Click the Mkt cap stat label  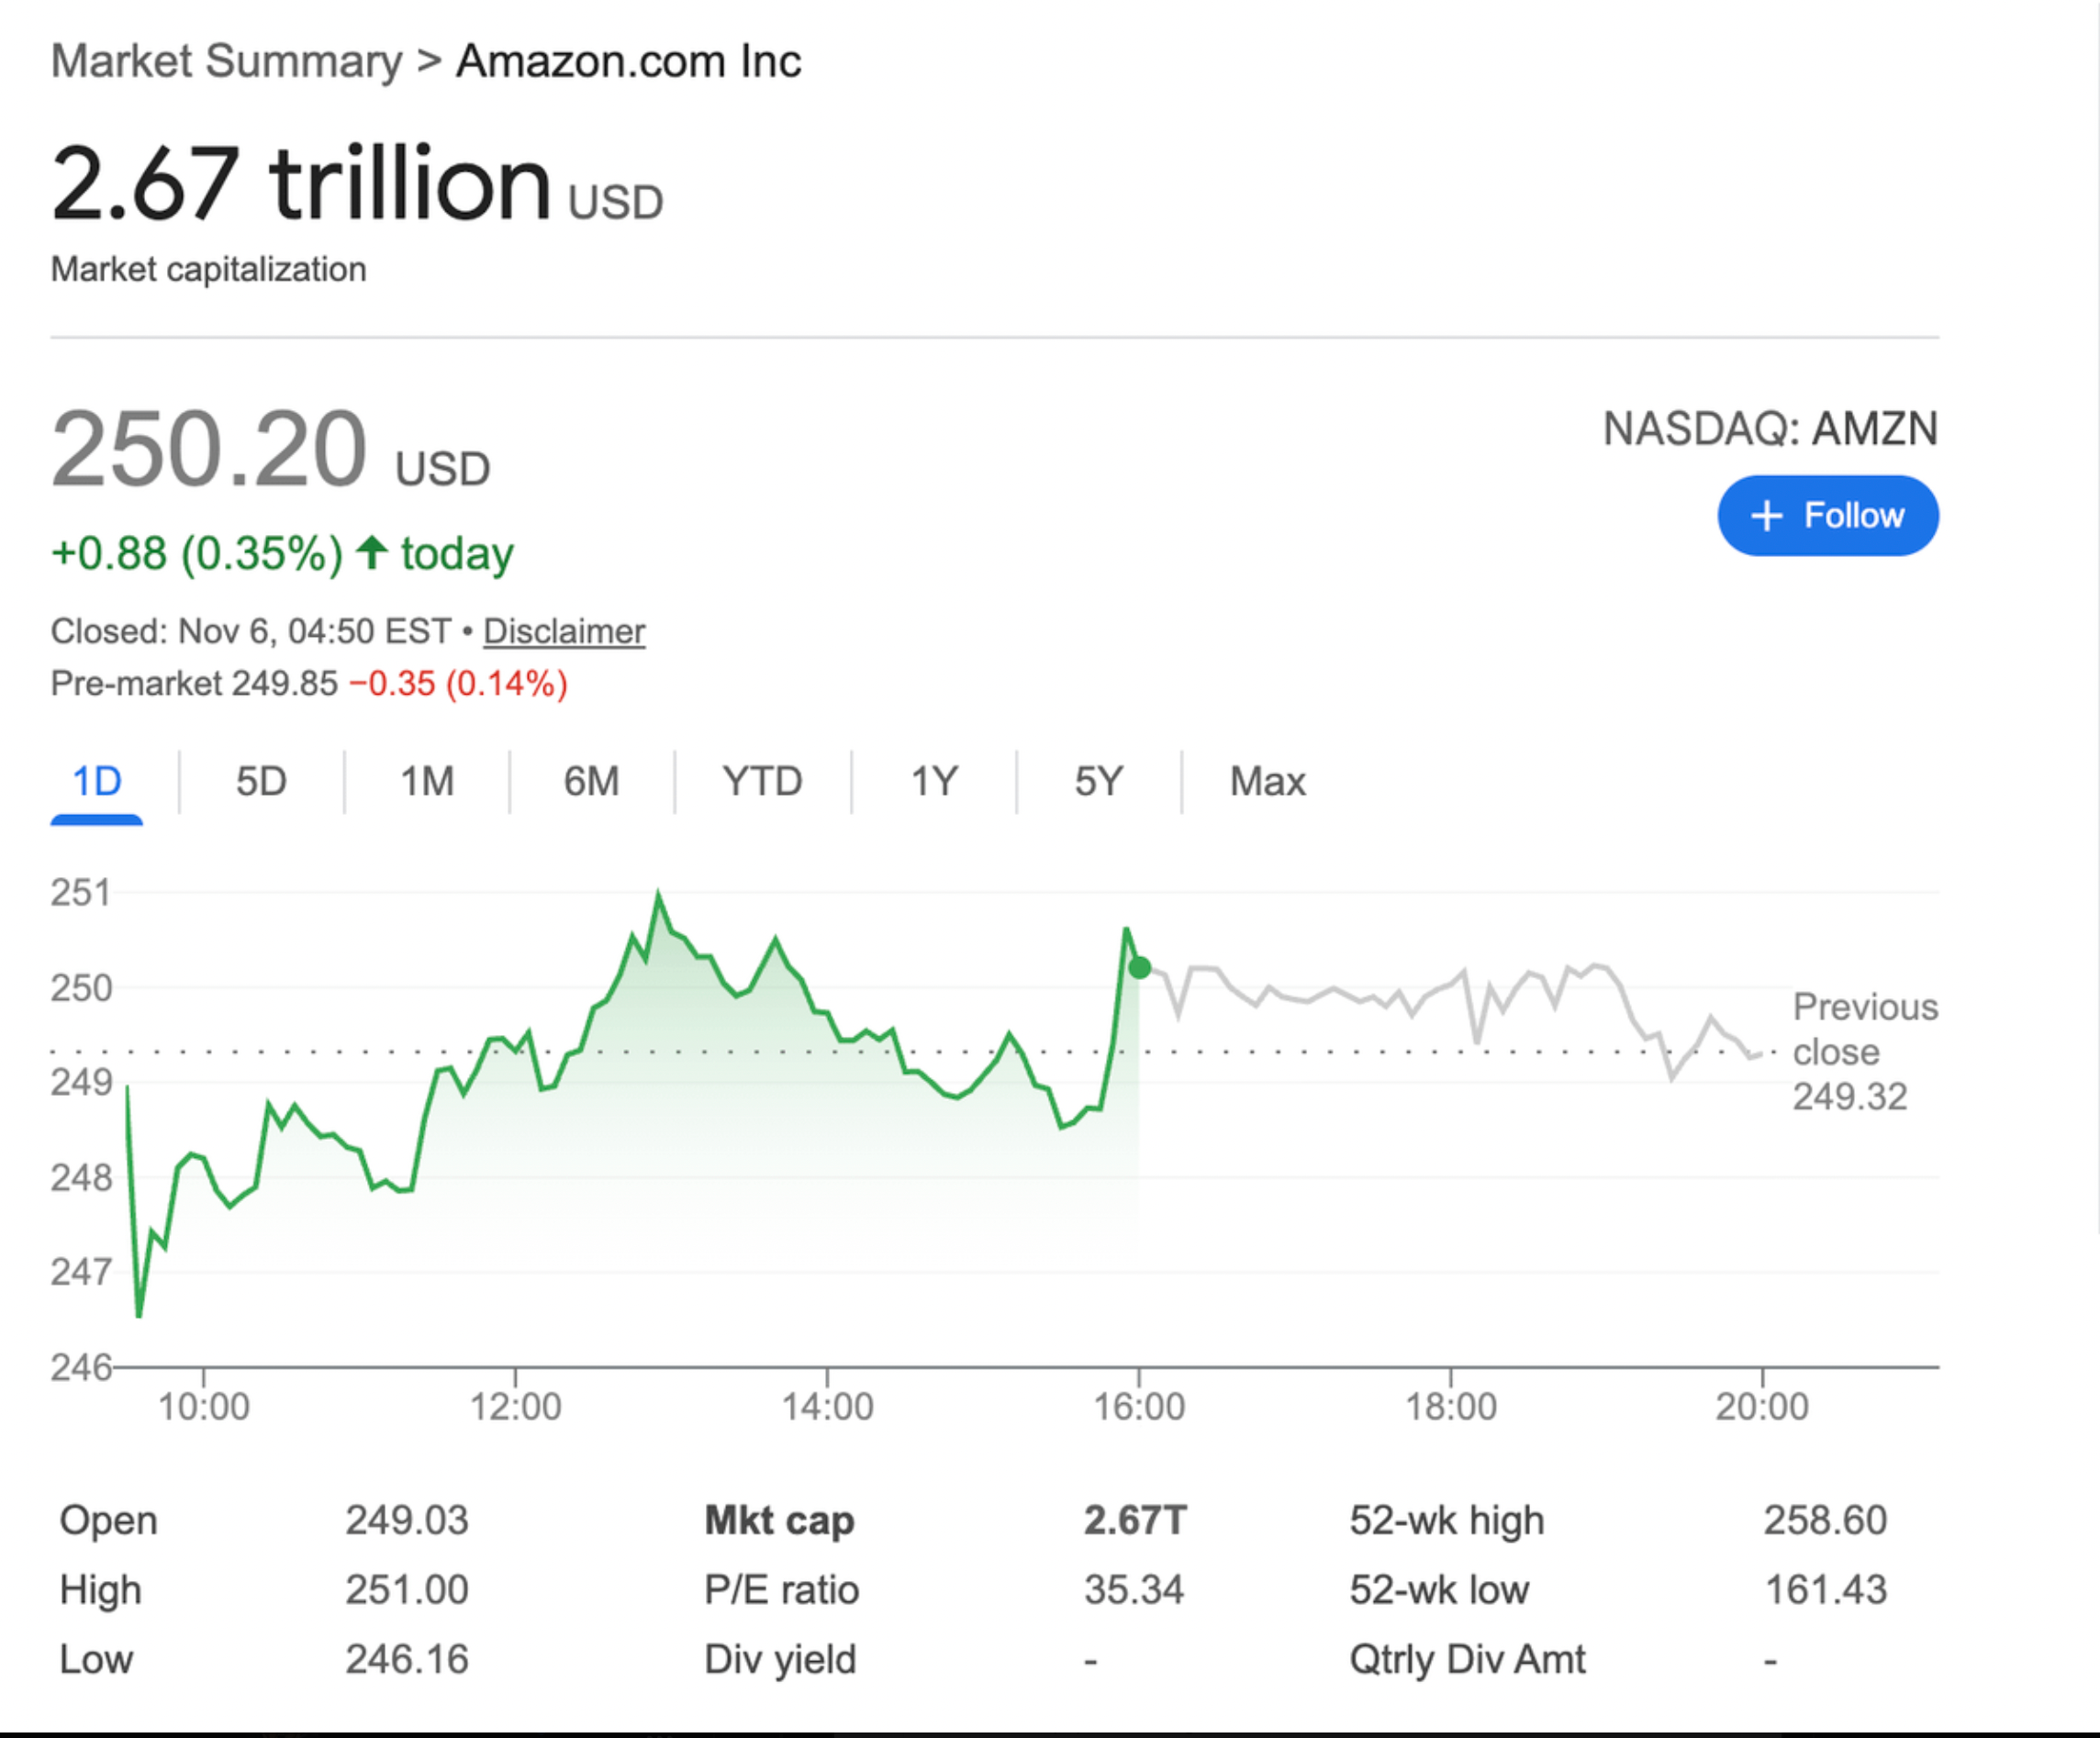tap(779, 1520)
